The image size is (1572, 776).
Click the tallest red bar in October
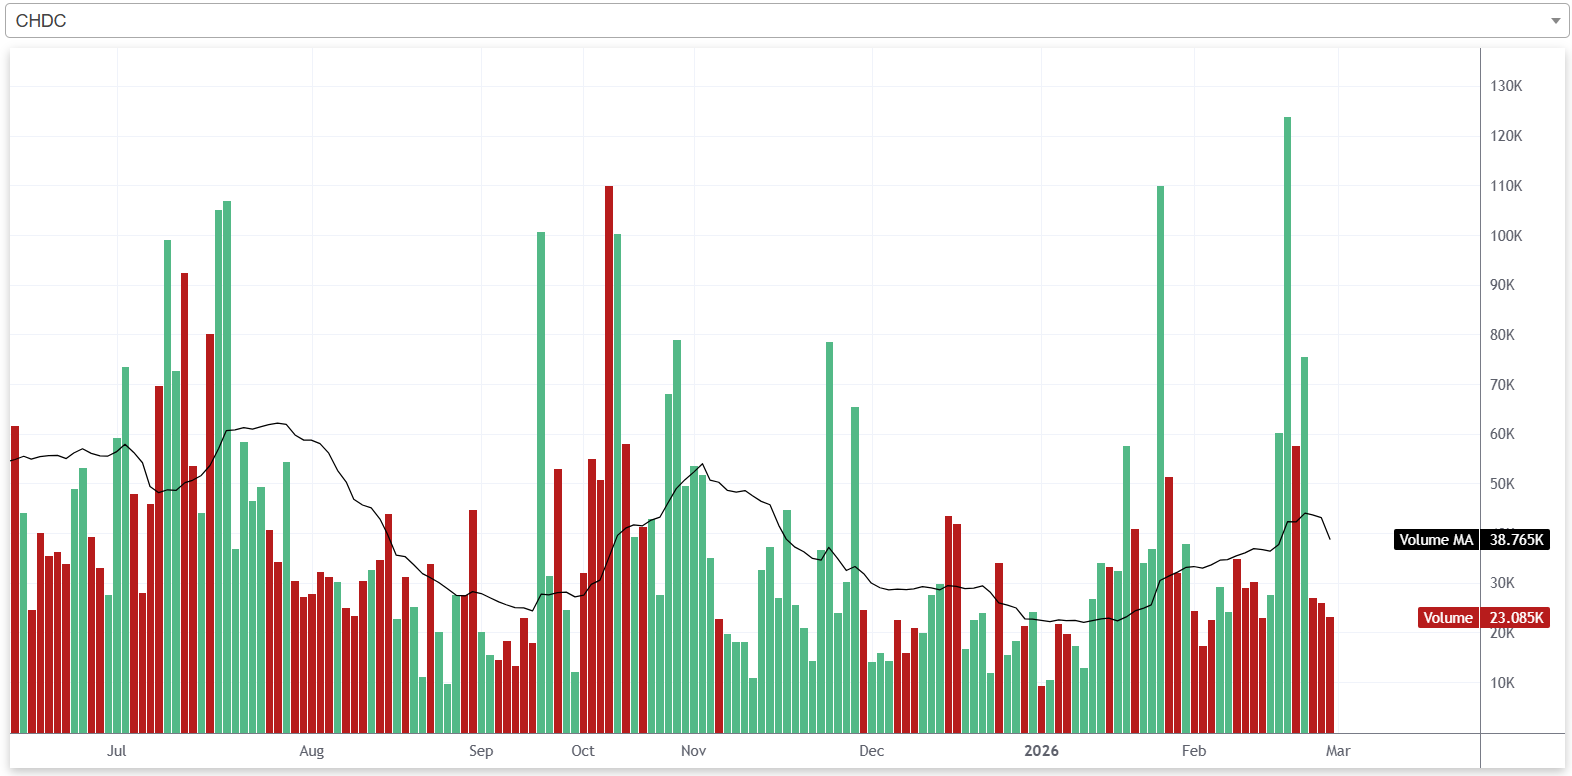(x=609, y=460)
